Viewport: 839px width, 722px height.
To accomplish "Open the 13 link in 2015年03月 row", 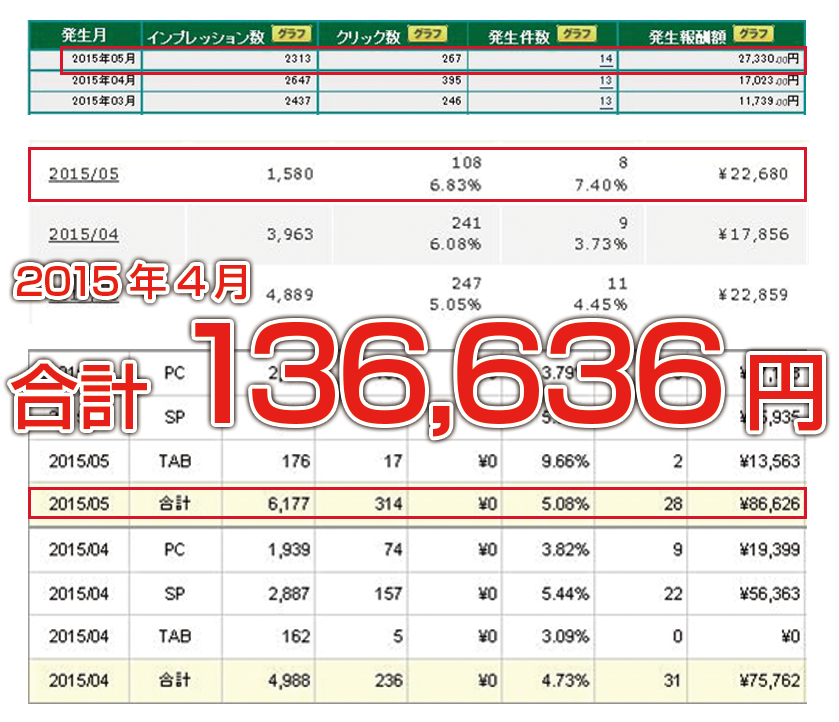I will [x=605, y=102].
